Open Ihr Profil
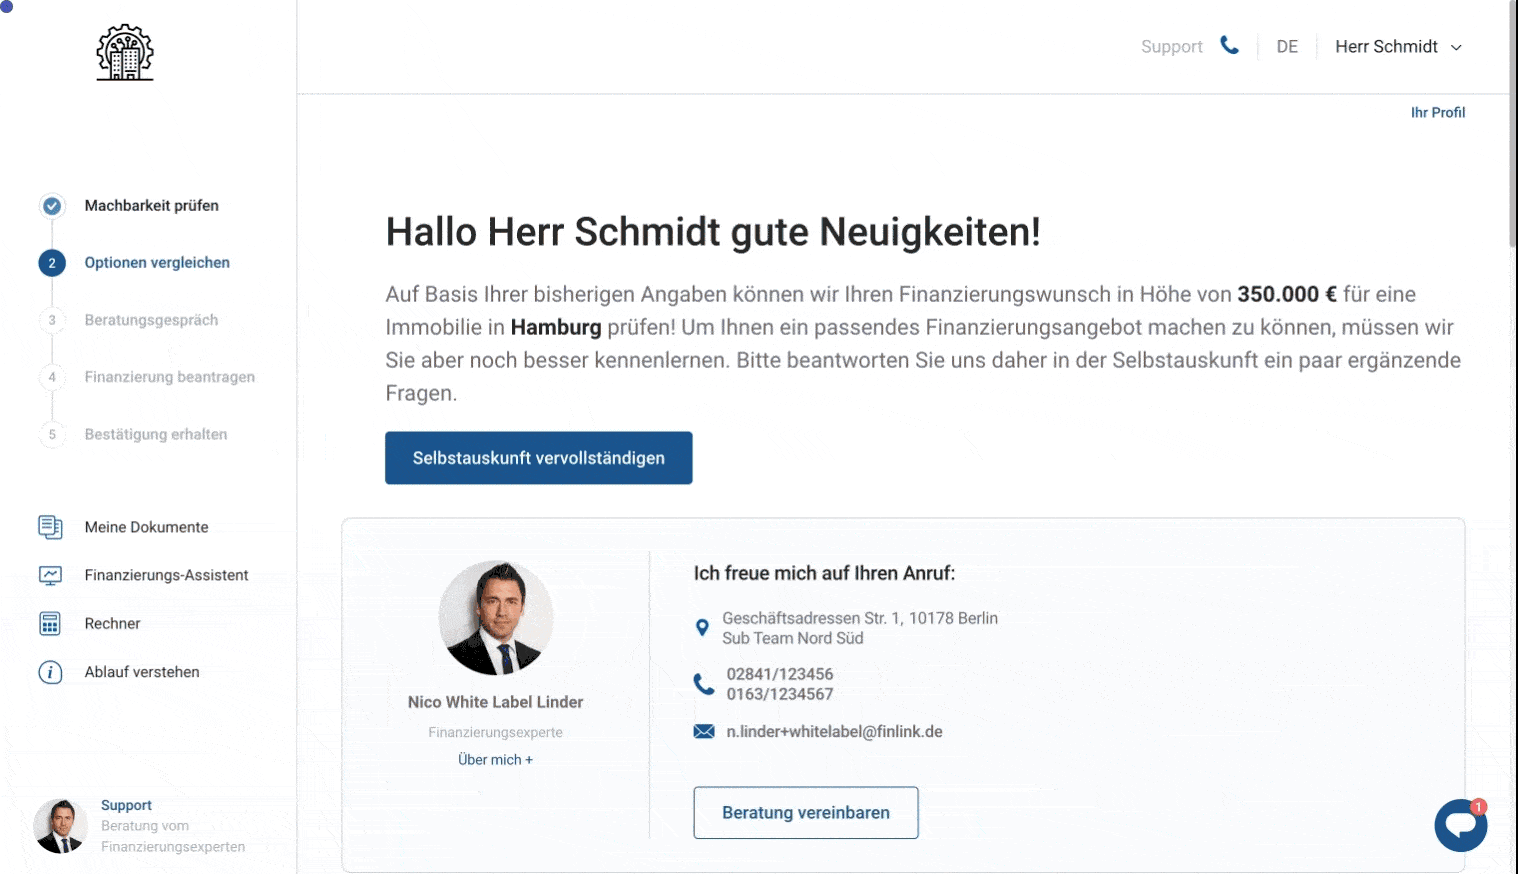 1438,112
